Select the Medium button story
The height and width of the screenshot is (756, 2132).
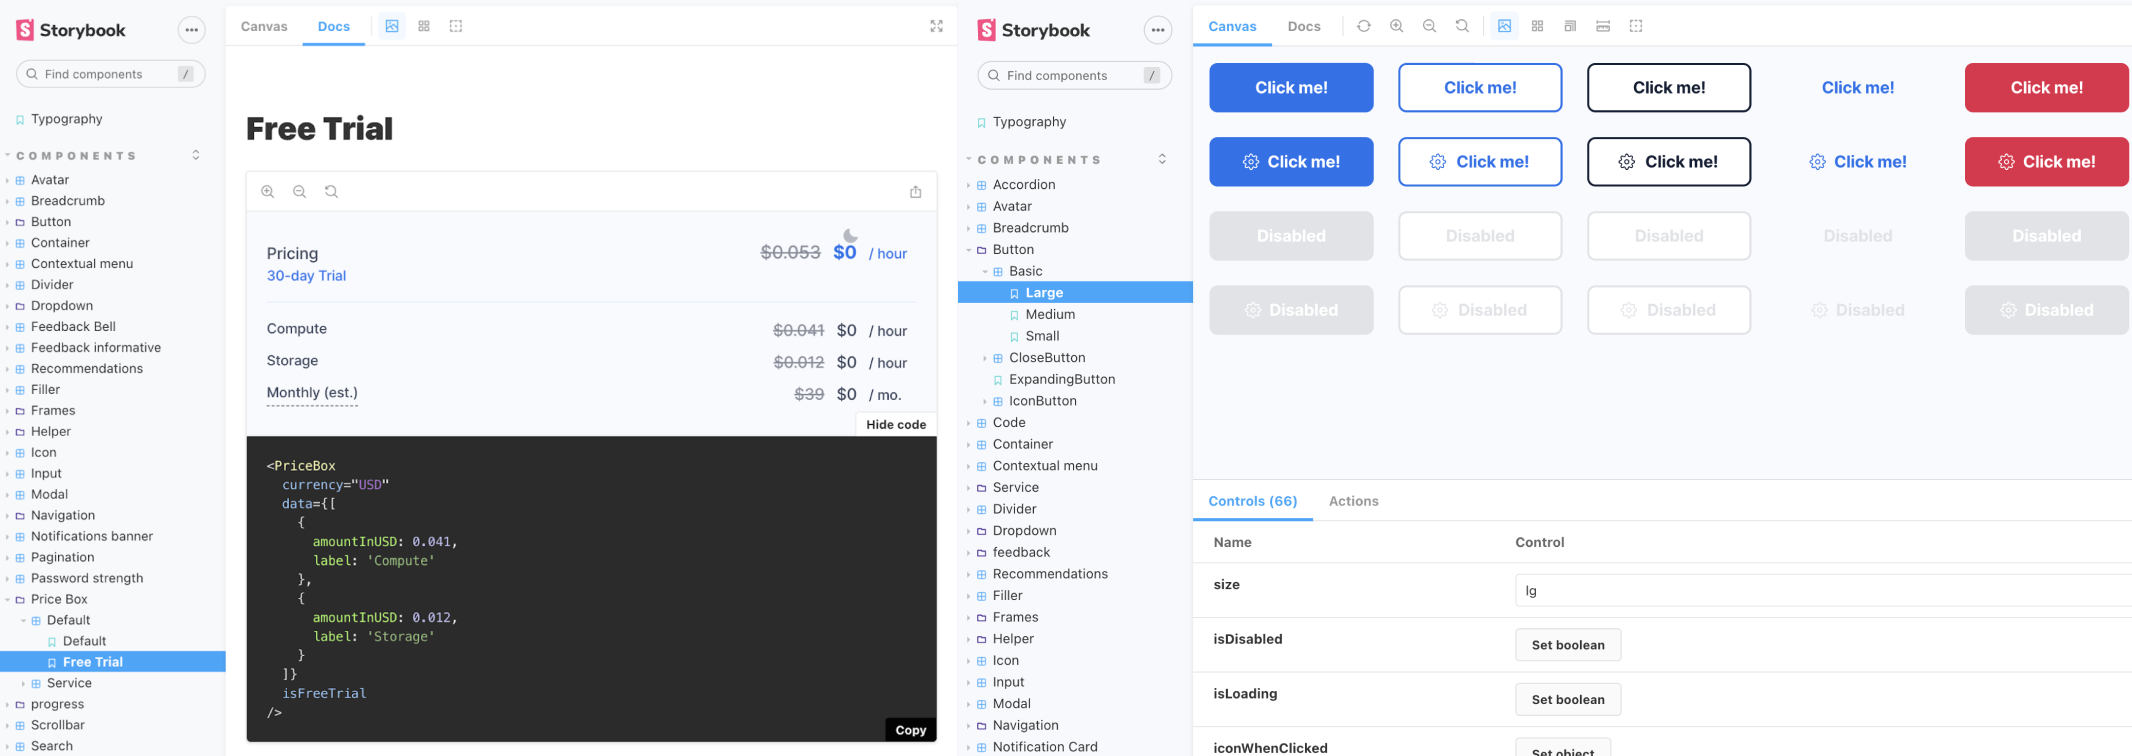pos(1049,314)
